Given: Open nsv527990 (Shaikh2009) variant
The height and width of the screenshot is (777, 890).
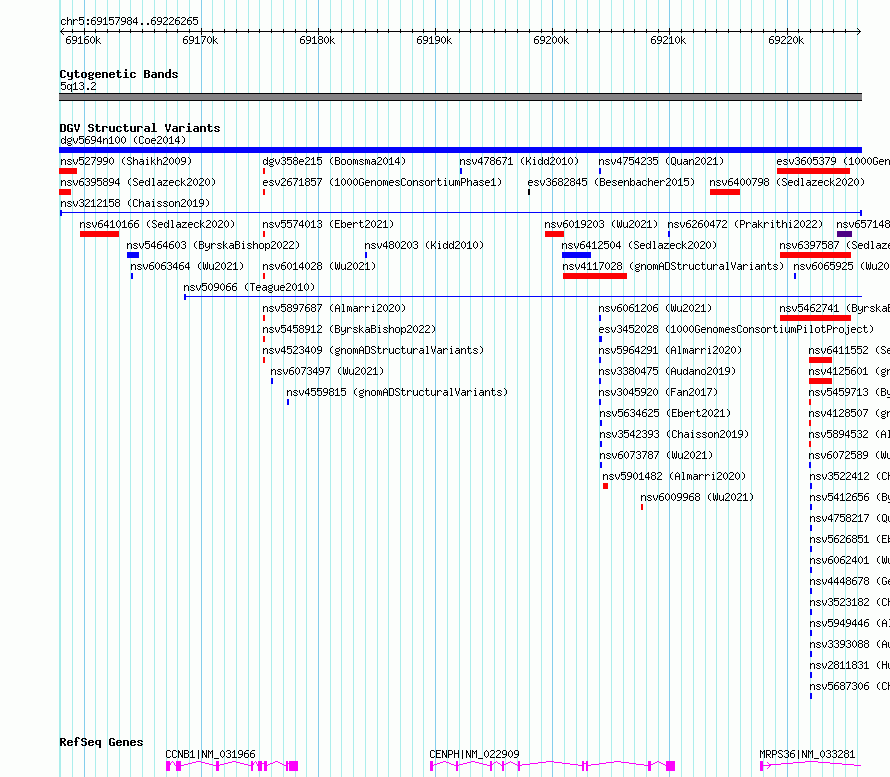Looking at the screenshot, I should (x=126, y=161).
